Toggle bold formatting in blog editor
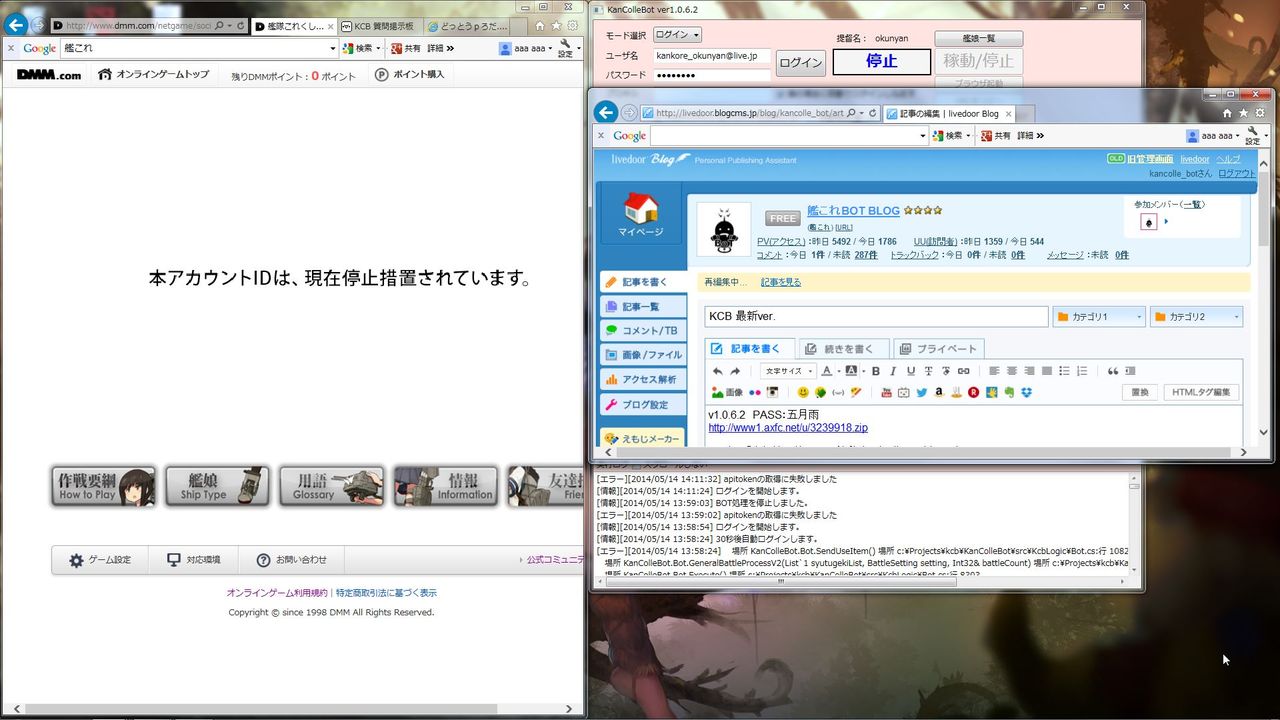This screenshot has height=720, width=1280. [x=876, y=371]
